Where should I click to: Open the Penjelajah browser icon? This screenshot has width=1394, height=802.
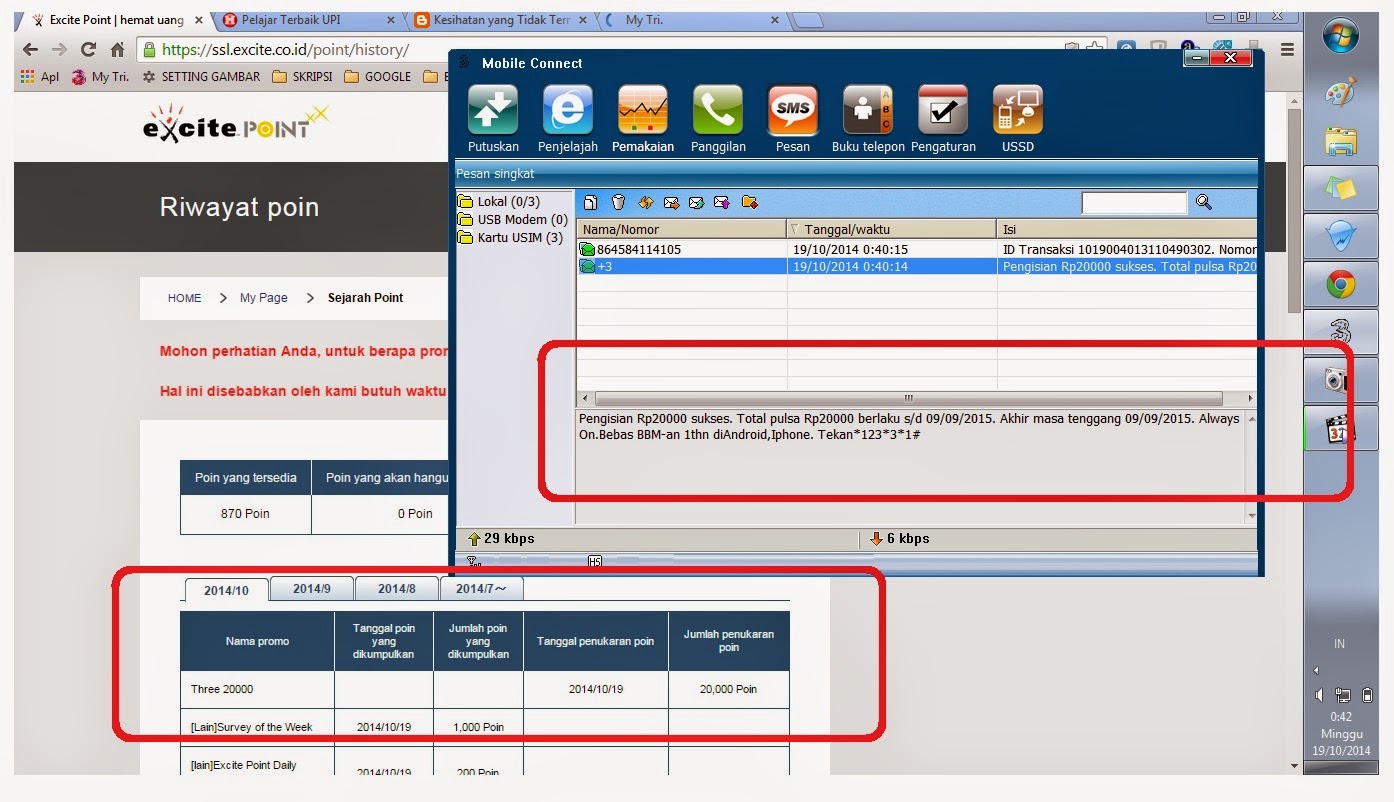[x=568, y=110]
